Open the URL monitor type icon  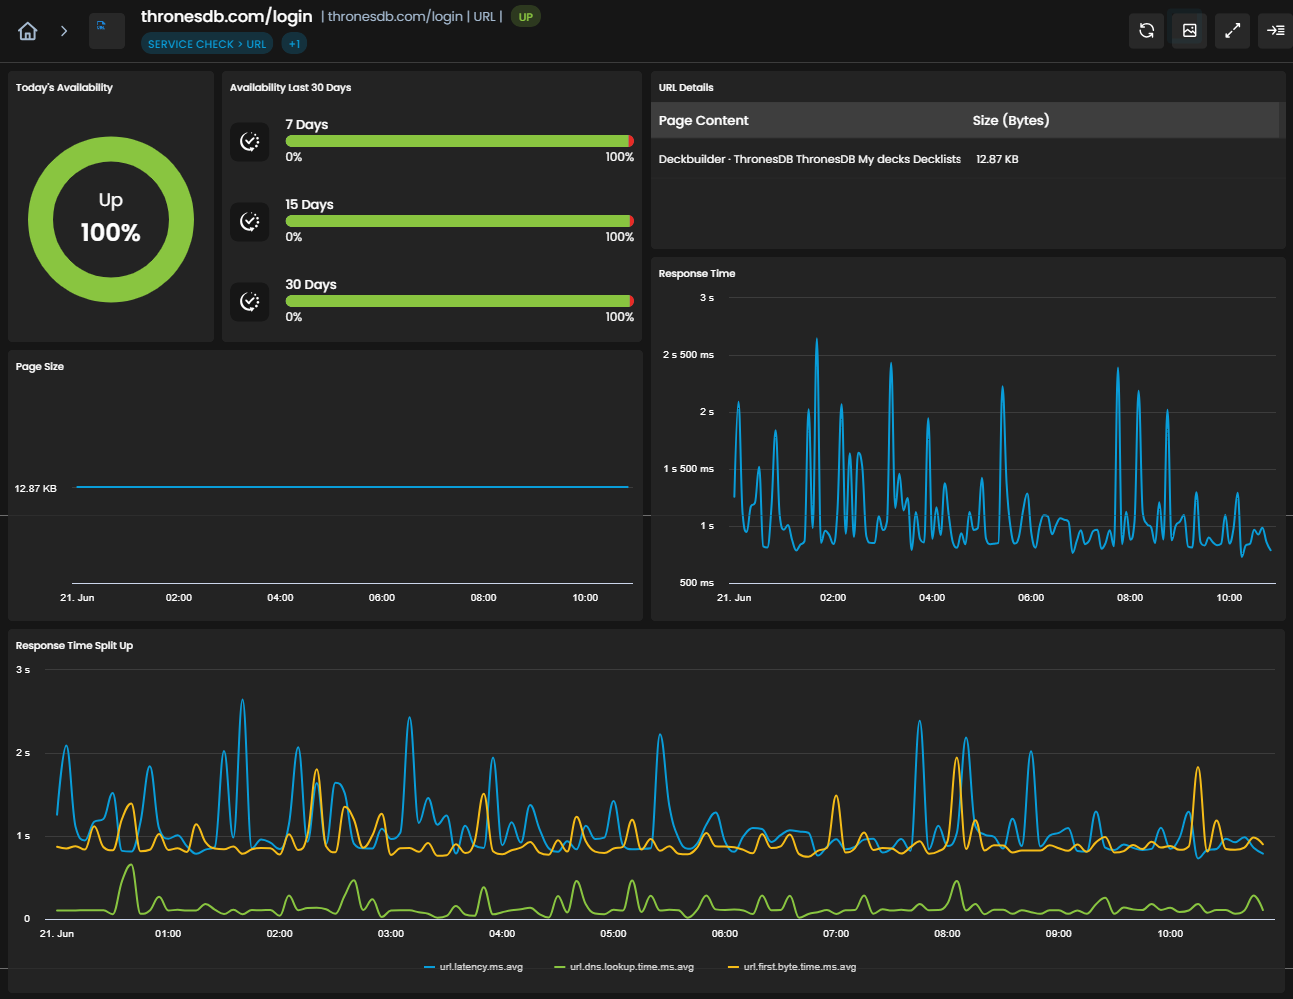tap(107, 31)
